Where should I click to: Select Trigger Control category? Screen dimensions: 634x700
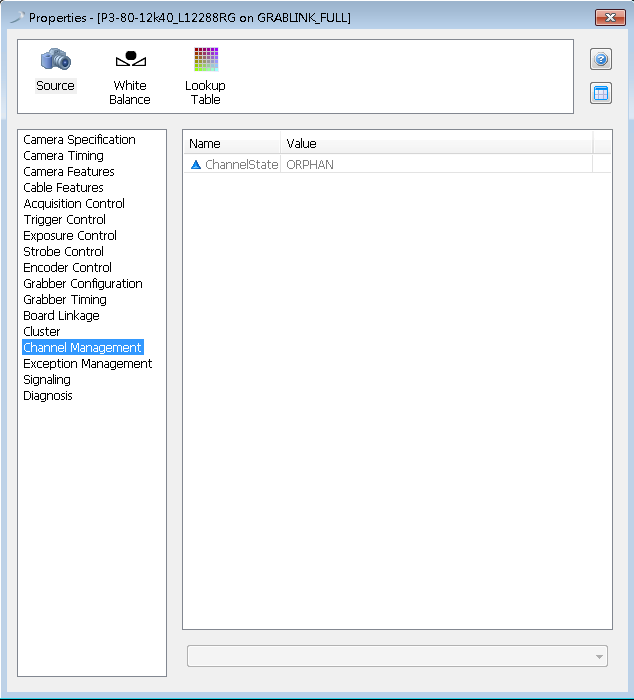65,220
